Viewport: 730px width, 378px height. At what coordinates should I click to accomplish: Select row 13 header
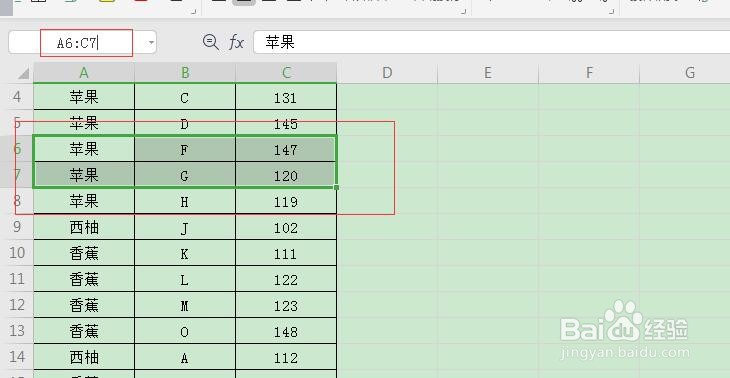tap(17, 331)
